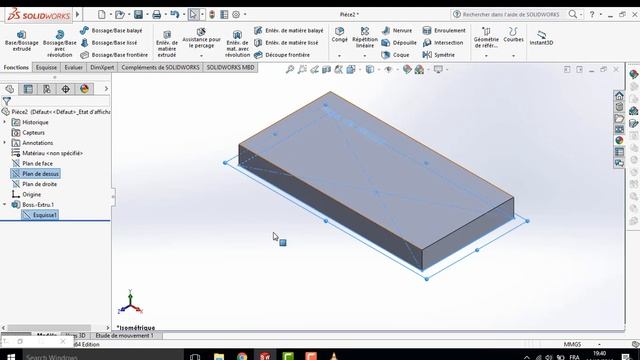
Task: Click the Print icon
Action: pos(156,15)
